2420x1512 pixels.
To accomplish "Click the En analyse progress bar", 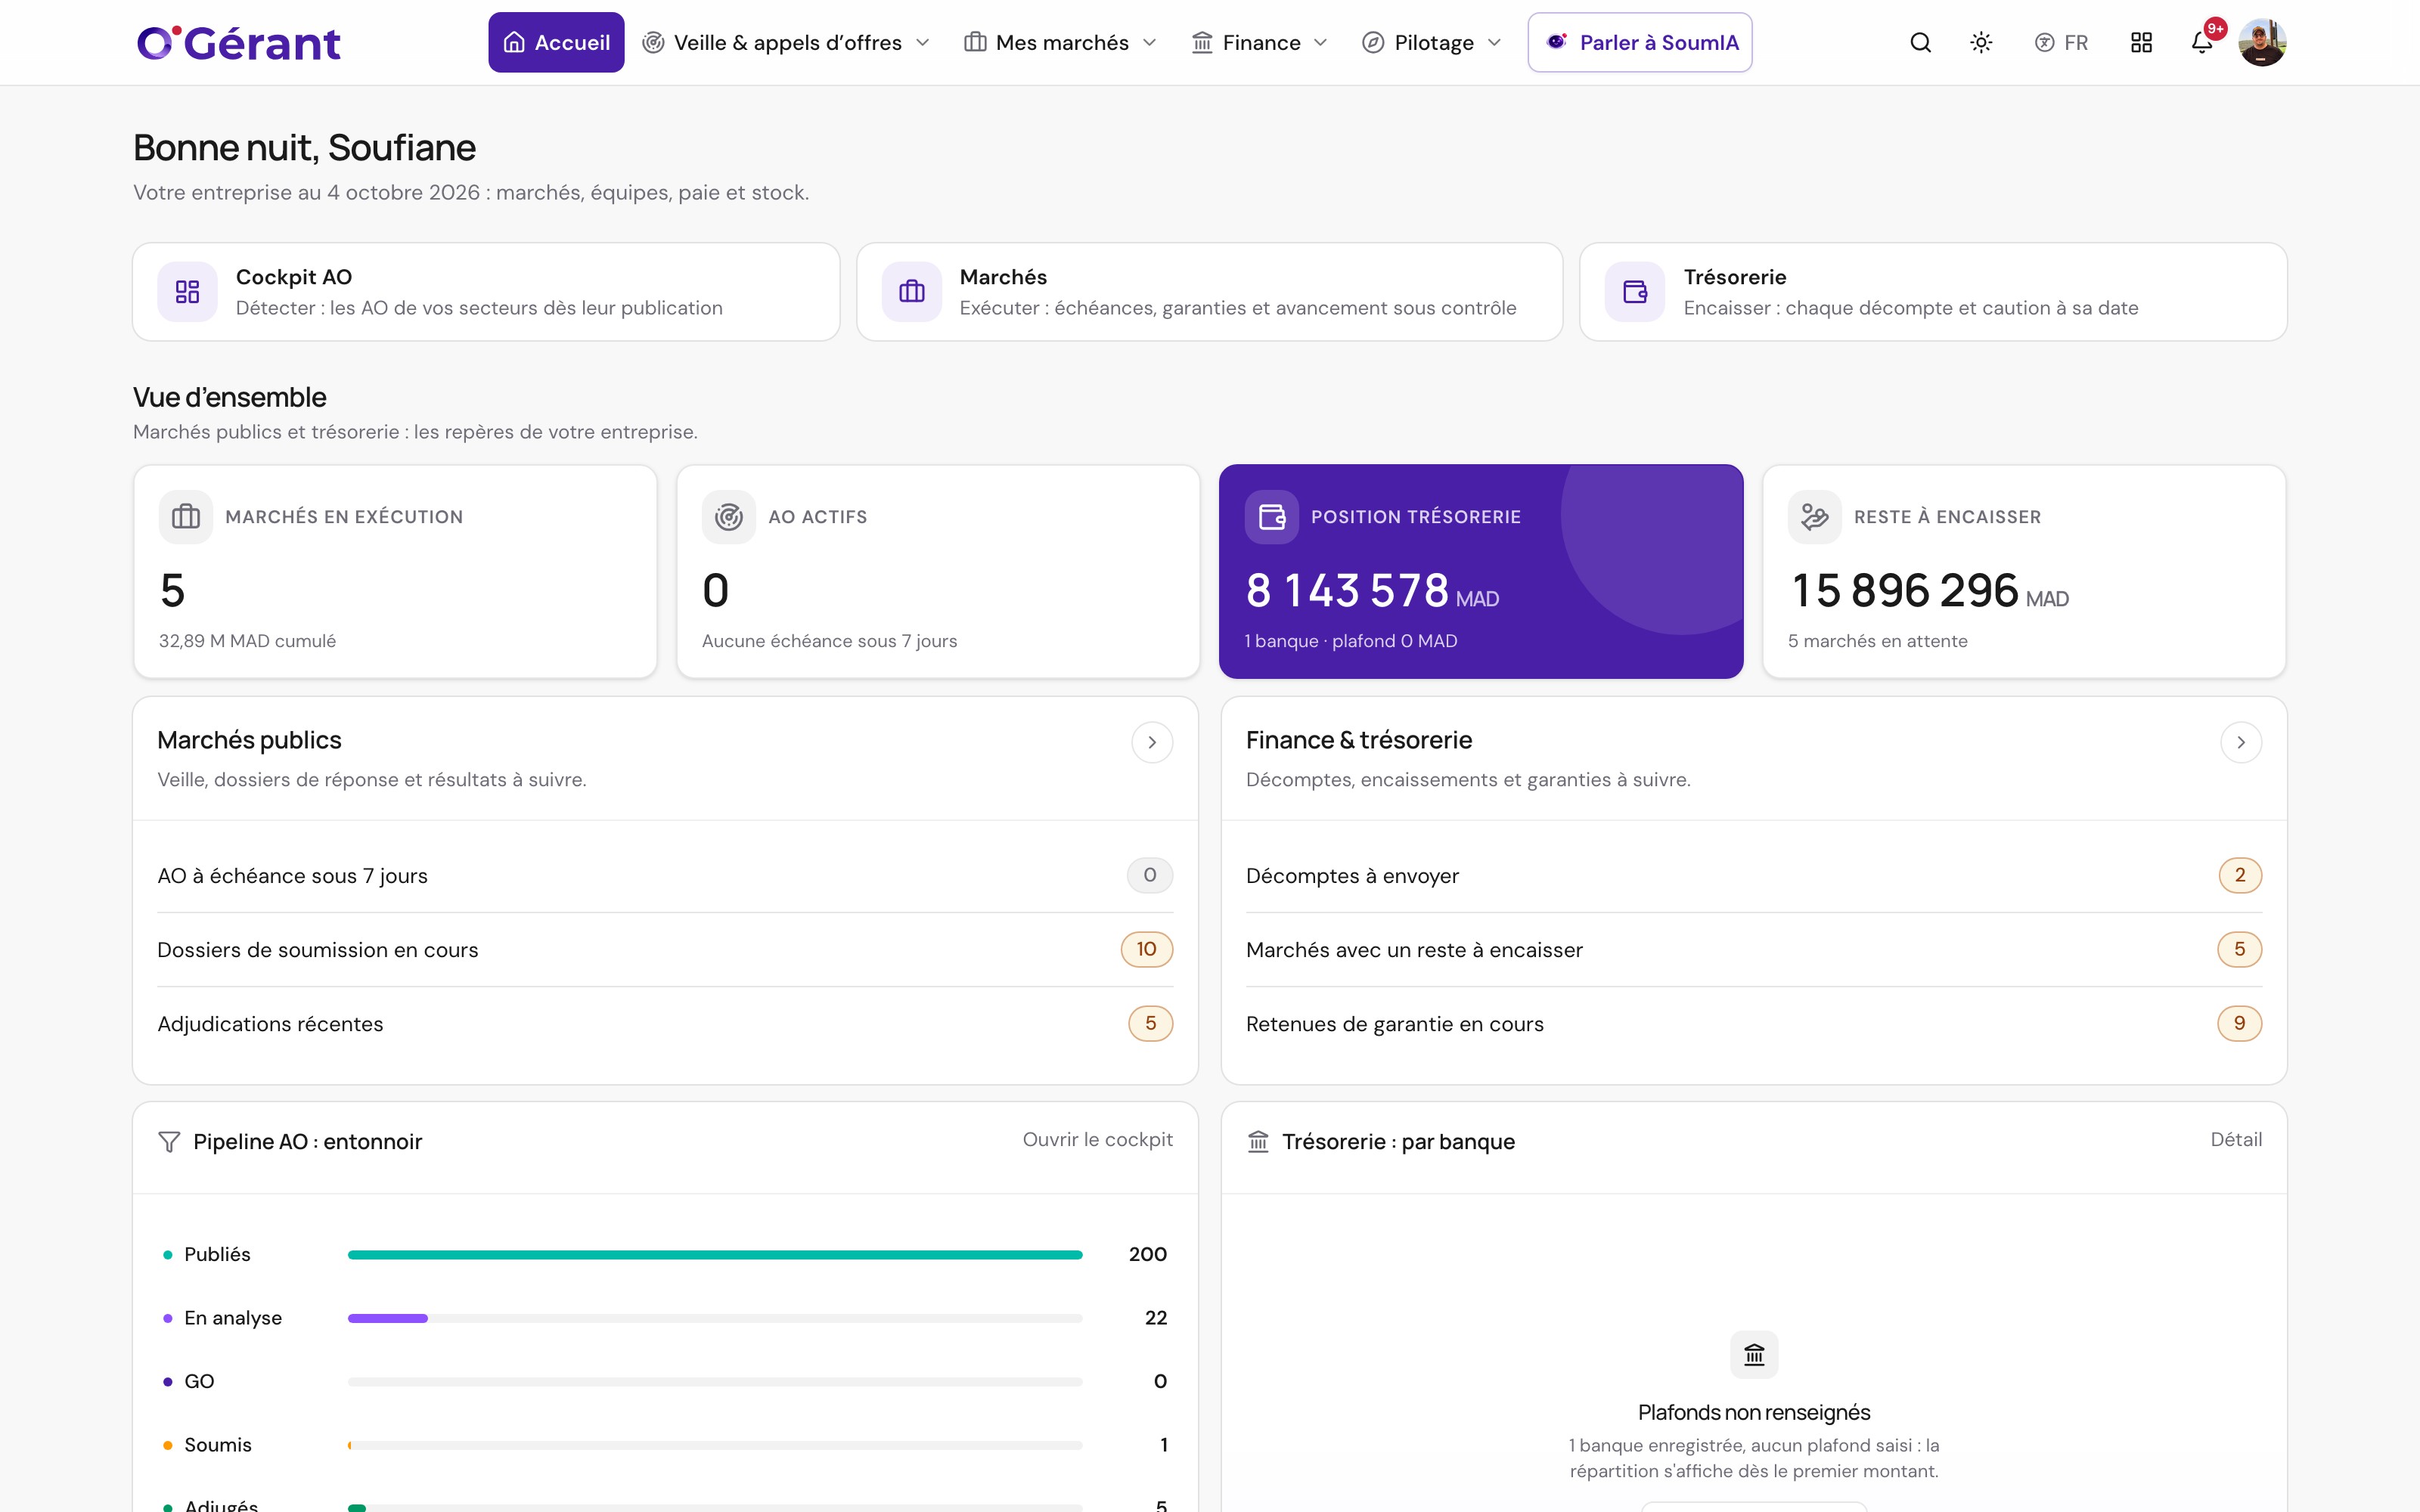I will tap(715, 1318).
